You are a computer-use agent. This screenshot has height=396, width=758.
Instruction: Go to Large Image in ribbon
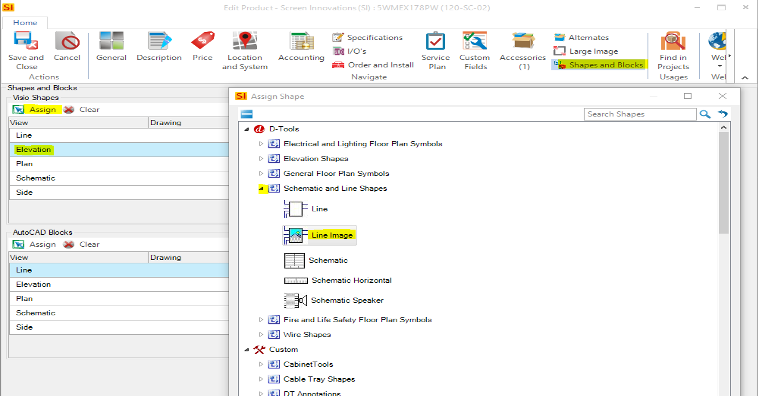click(586, 51)
